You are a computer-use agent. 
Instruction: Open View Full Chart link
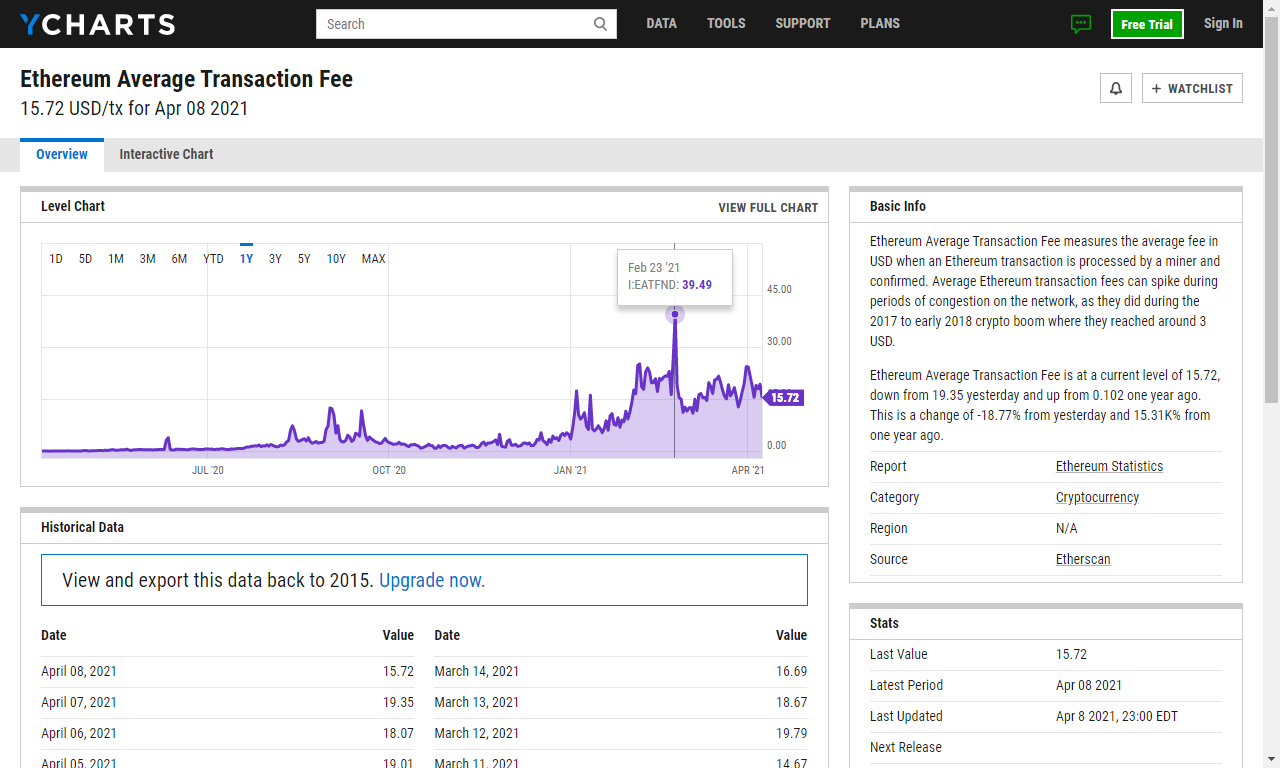tap(768, 208)
